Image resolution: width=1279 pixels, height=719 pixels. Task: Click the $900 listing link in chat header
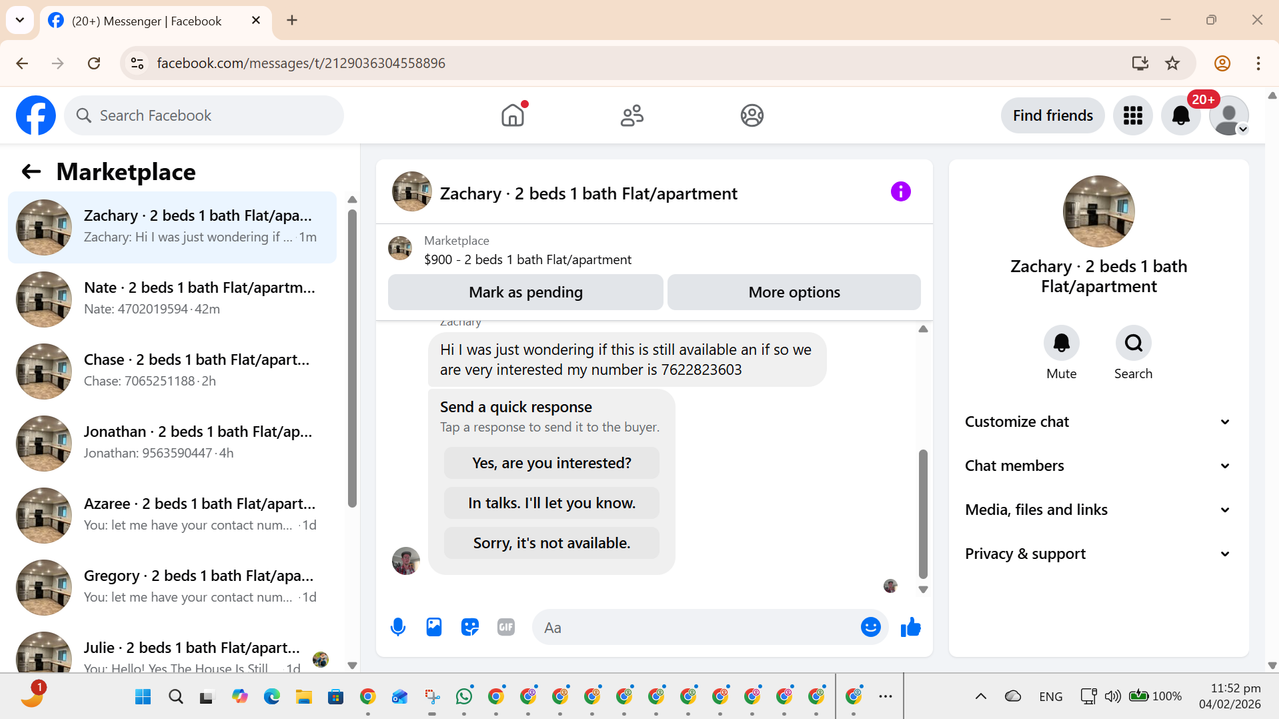528,259
